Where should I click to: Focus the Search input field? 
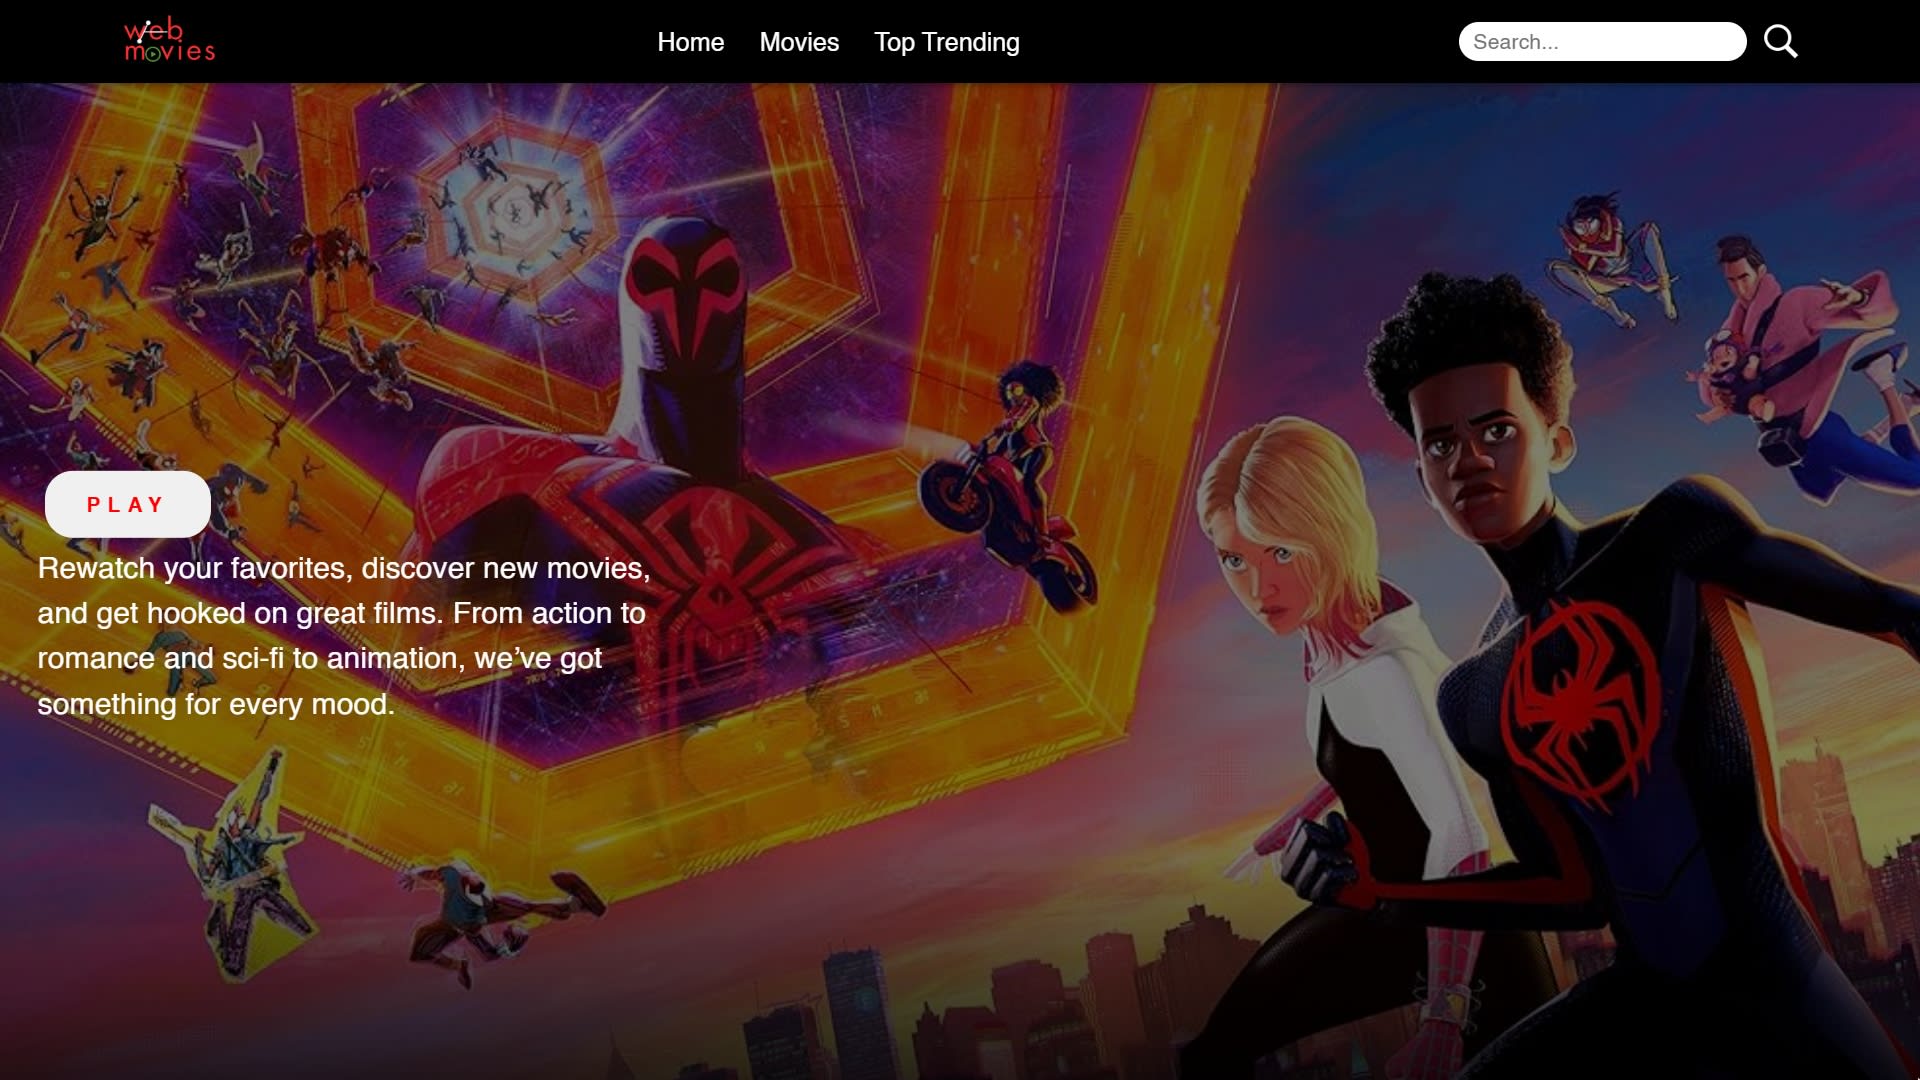coord(1602,42)
